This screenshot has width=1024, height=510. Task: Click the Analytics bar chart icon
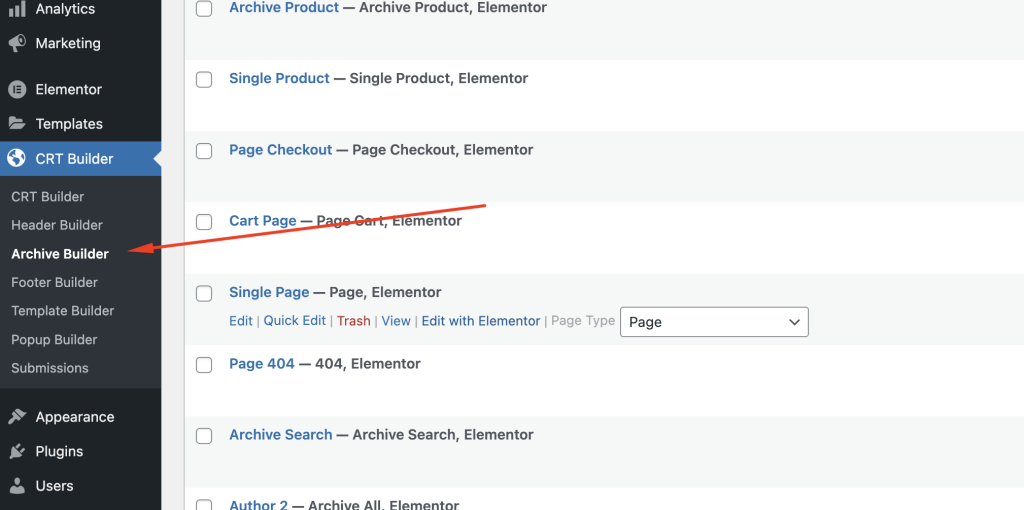point(17,9)
